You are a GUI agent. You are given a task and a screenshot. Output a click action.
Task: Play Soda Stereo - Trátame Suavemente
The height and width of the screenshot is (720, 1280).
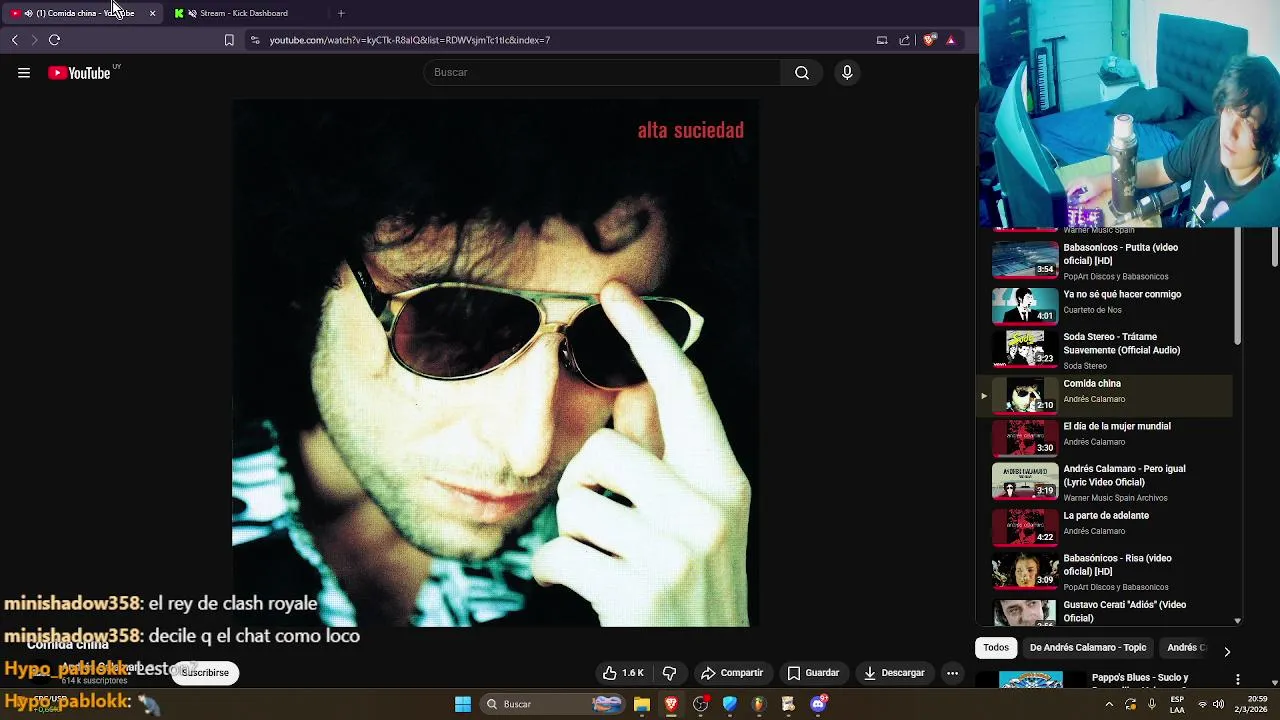click(x=1105, y=350)
